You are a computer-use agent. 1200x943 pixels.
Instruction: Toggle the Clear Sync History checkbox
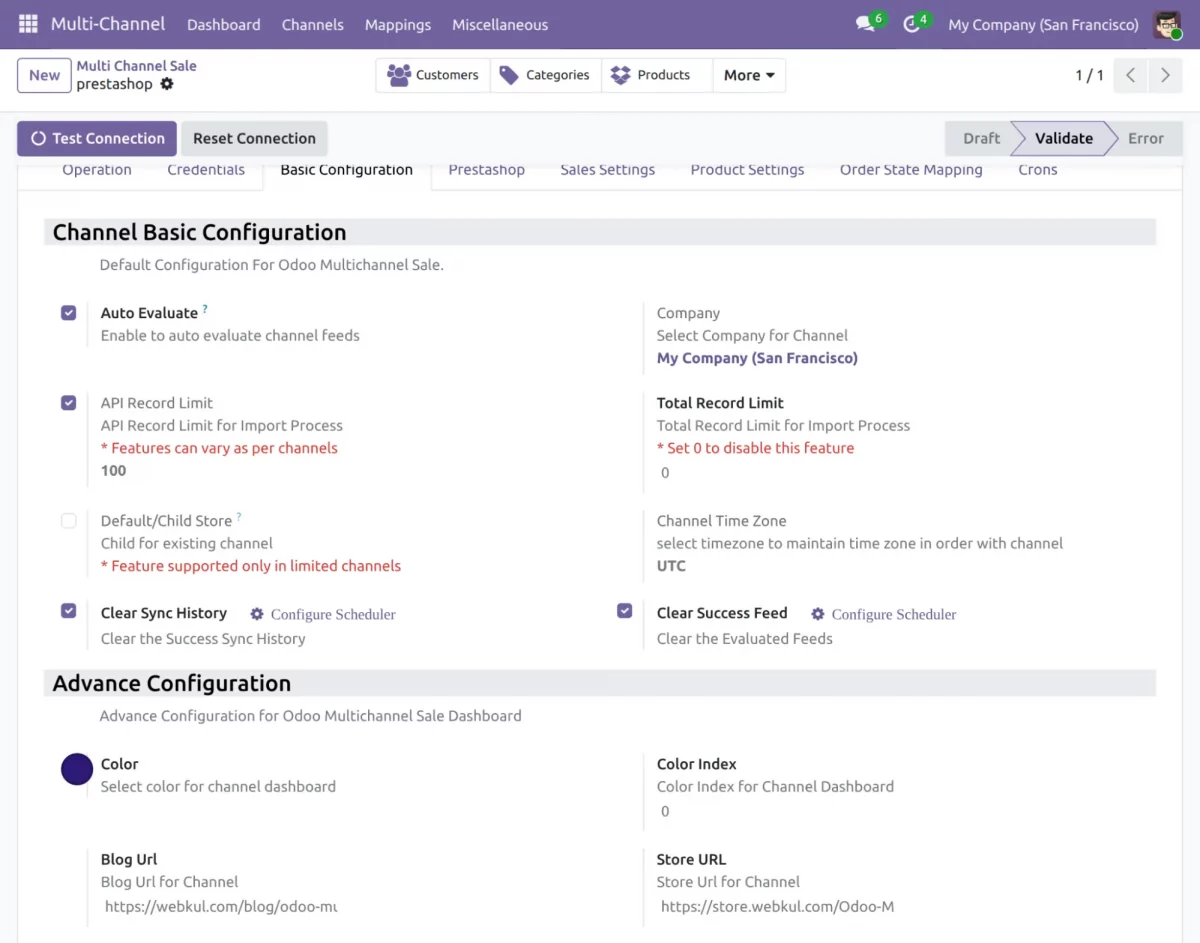pyautogui.click(x=68, y=611)
